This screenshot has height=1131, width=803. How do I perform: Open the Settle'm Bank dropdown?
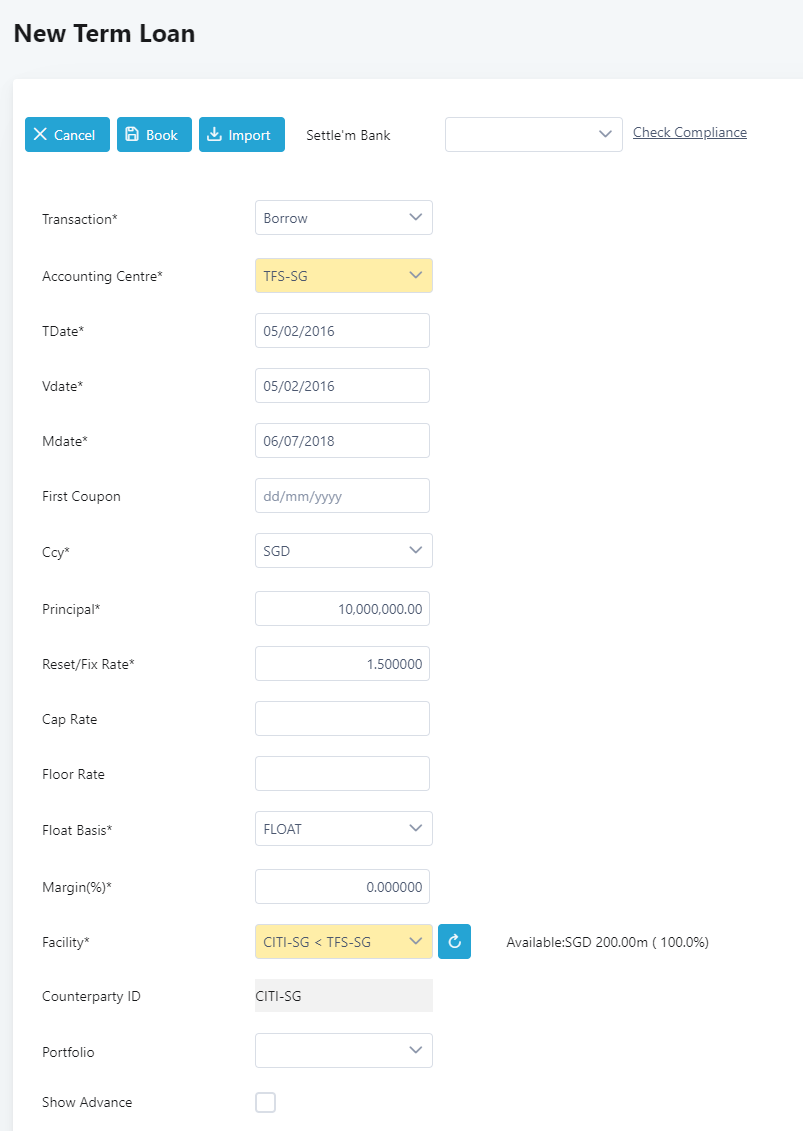[x=533, y=135]
